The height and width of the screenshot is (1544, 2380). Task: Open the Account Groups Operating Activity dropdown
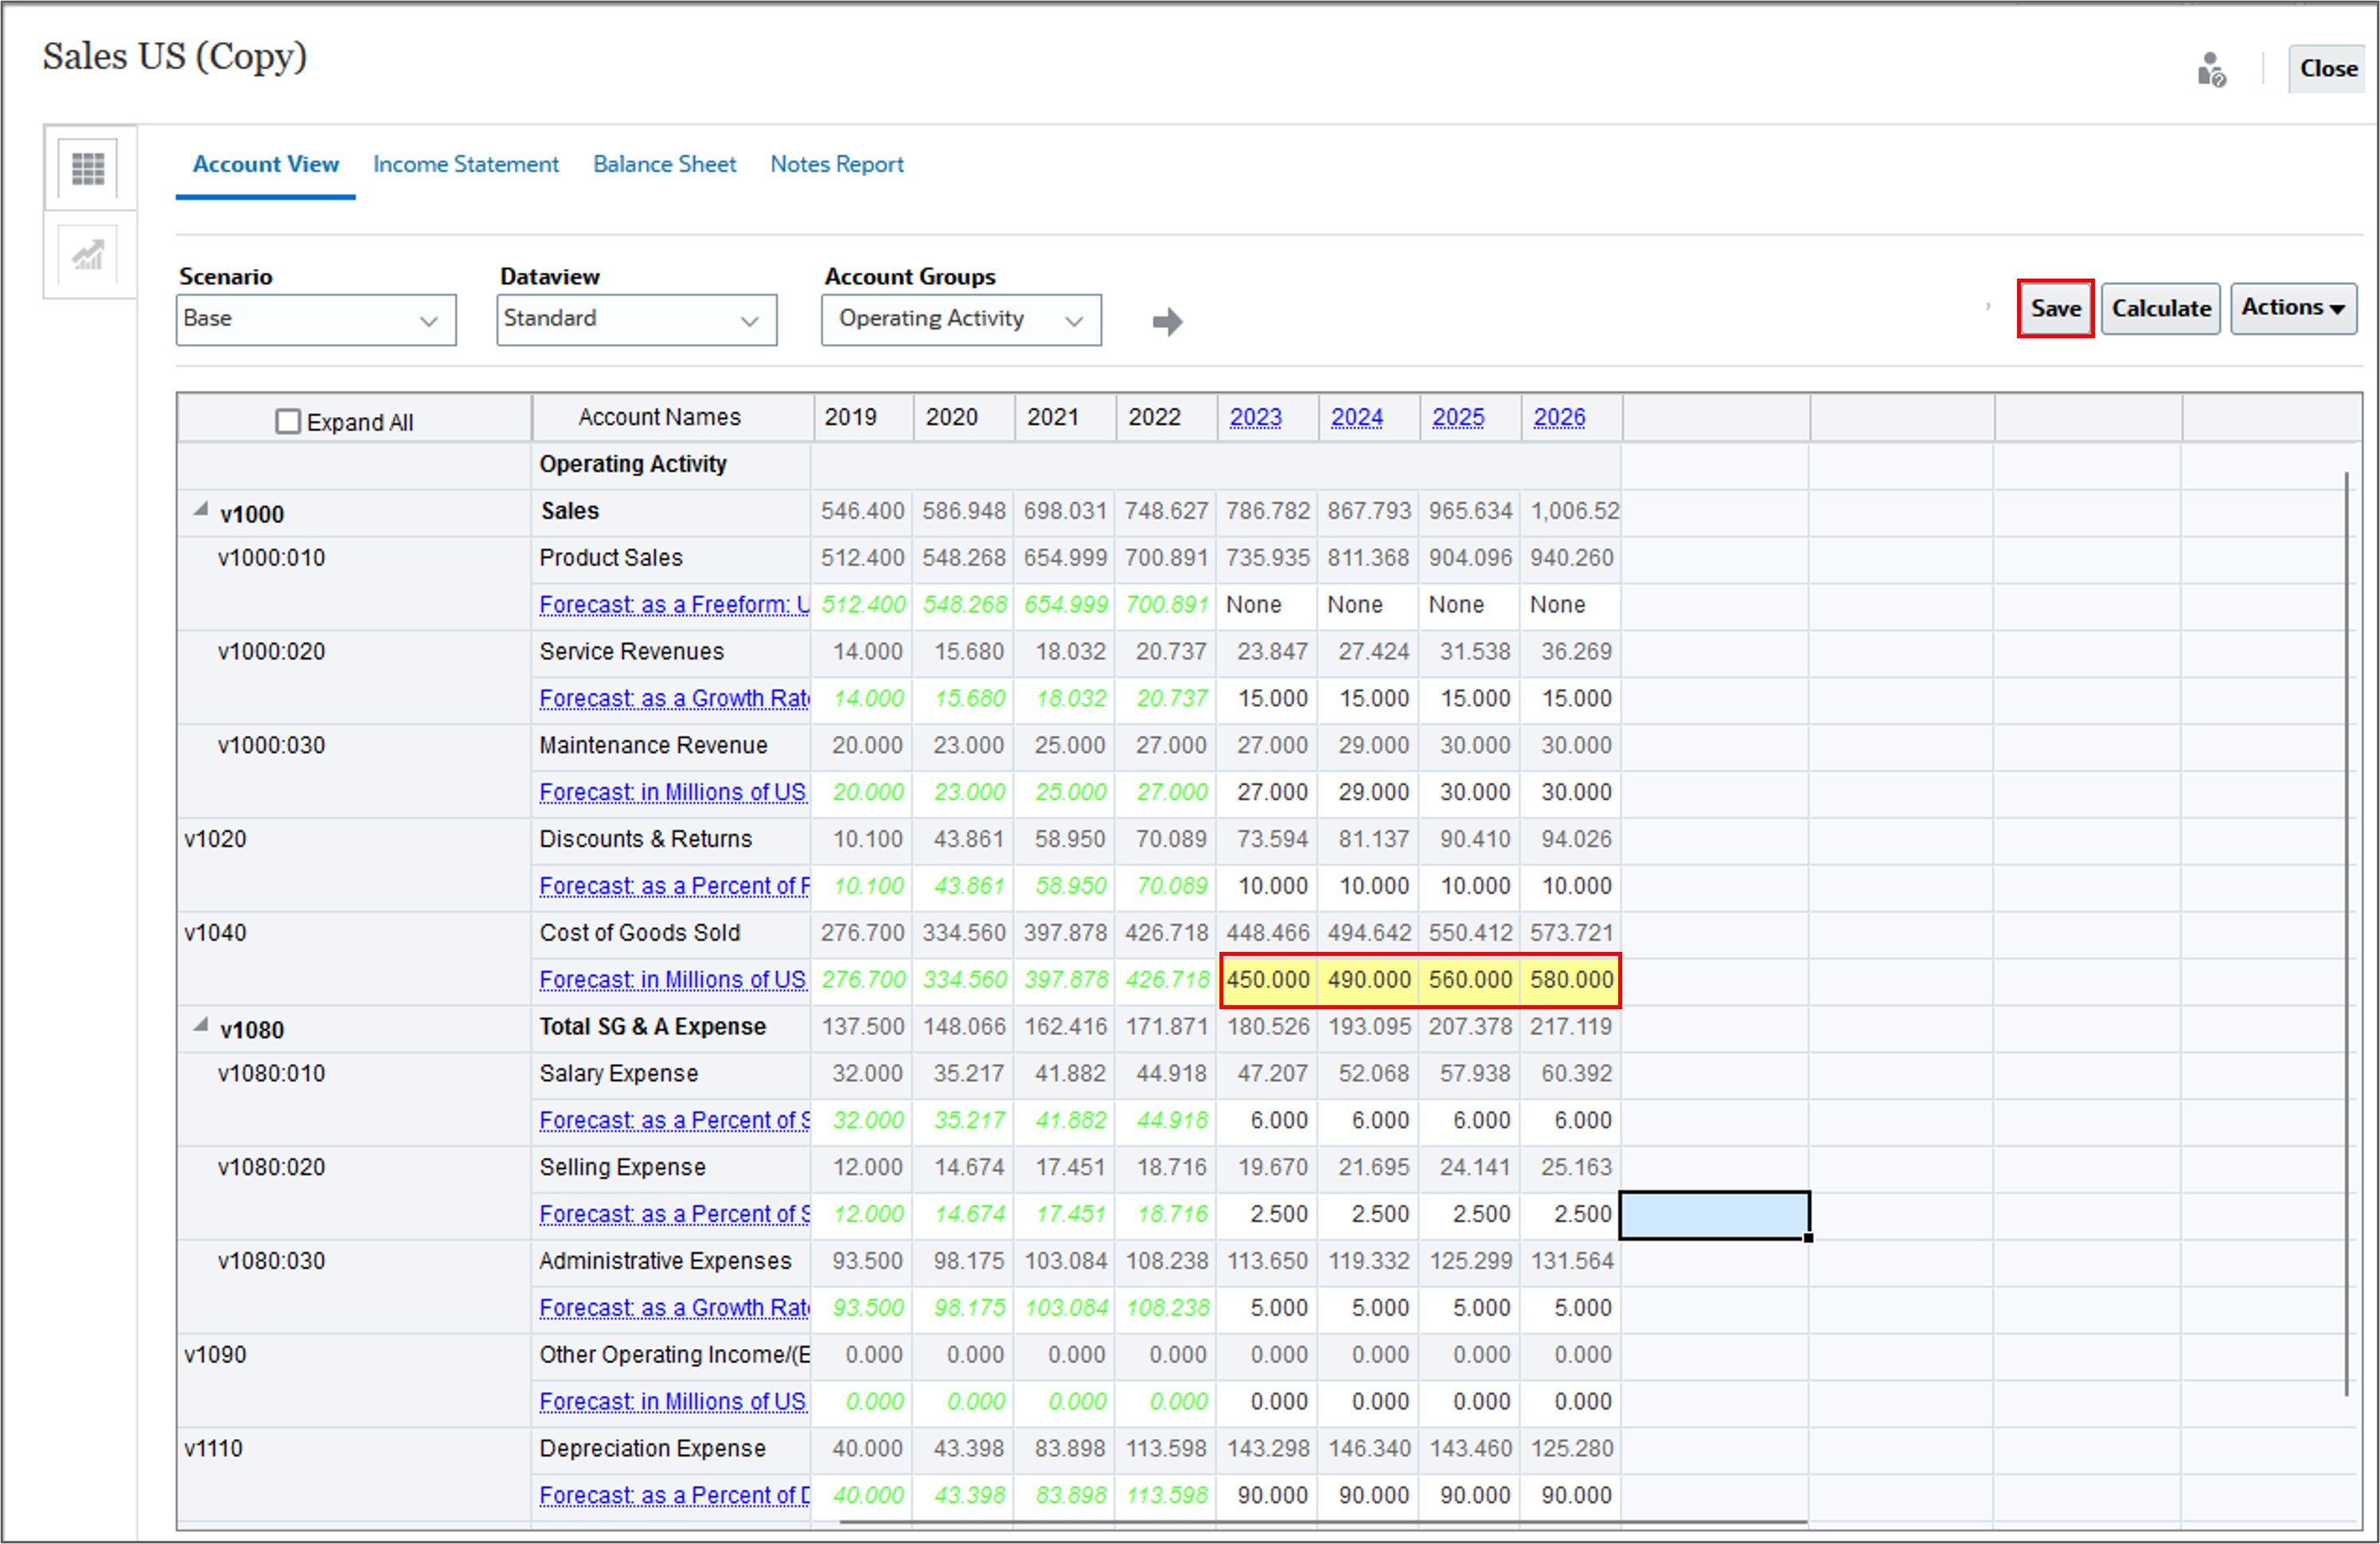pos(961,319)
